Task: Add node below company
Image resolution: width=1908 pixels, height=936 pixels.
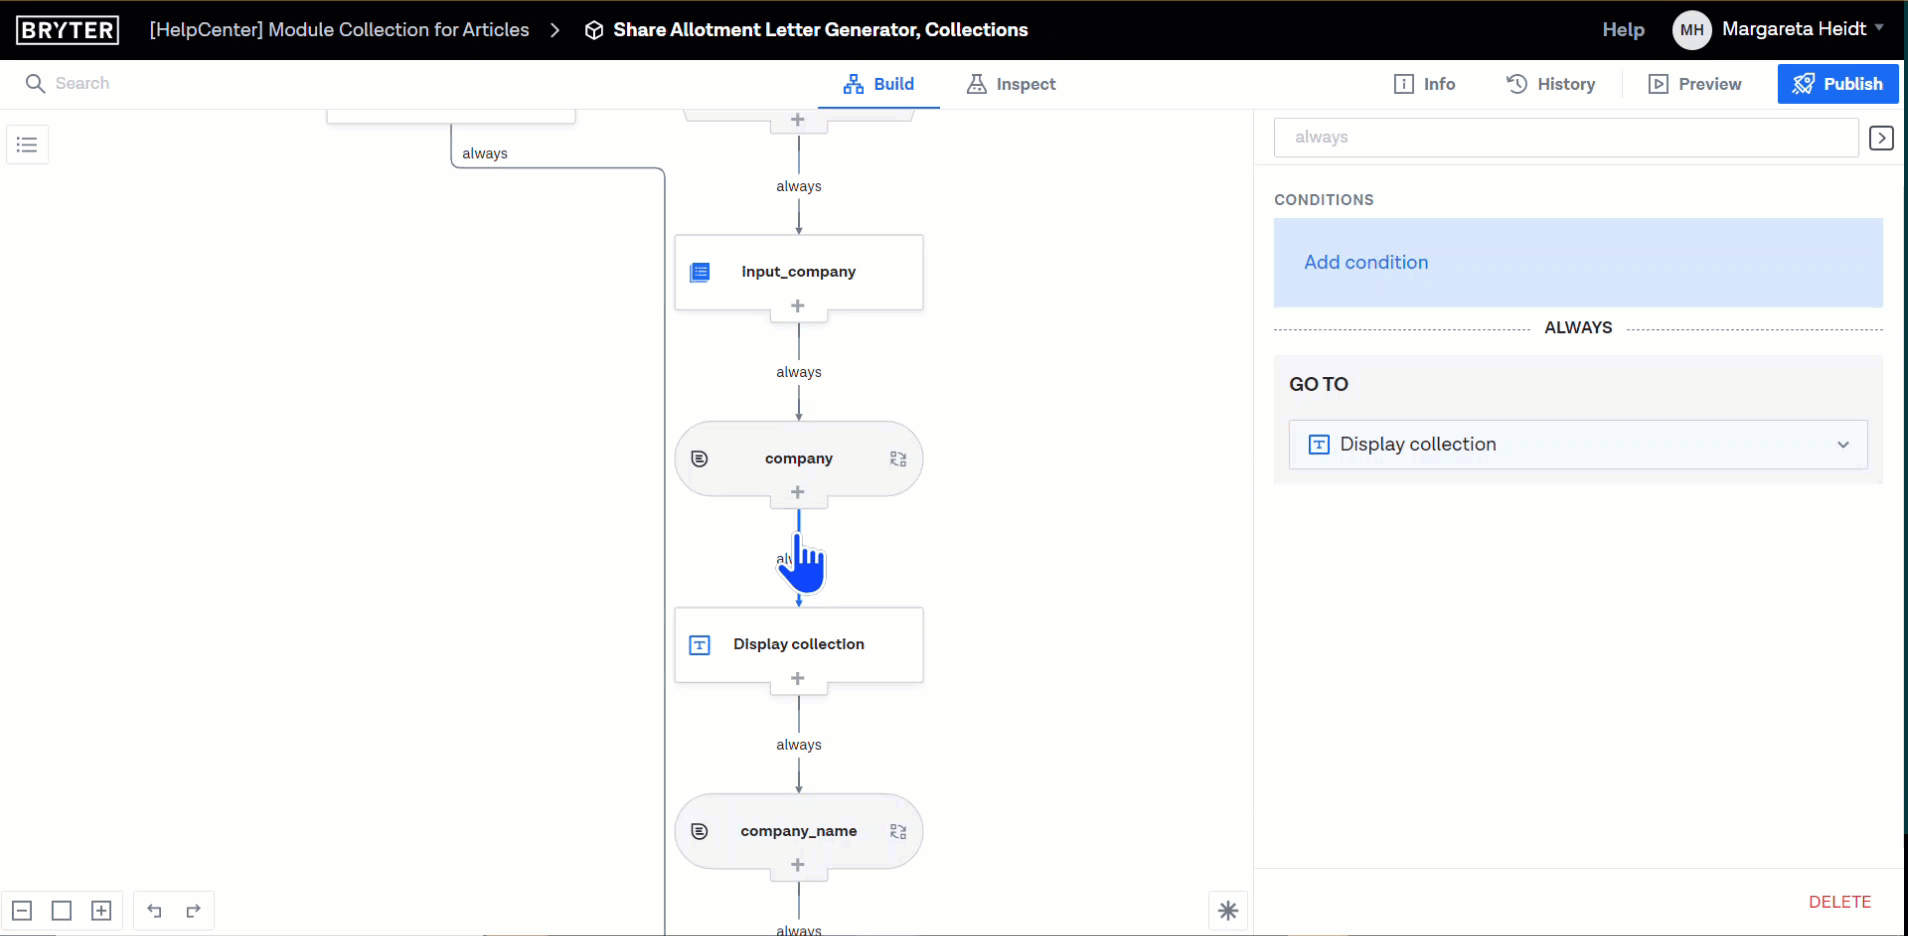Action: [x=798, y=492]
